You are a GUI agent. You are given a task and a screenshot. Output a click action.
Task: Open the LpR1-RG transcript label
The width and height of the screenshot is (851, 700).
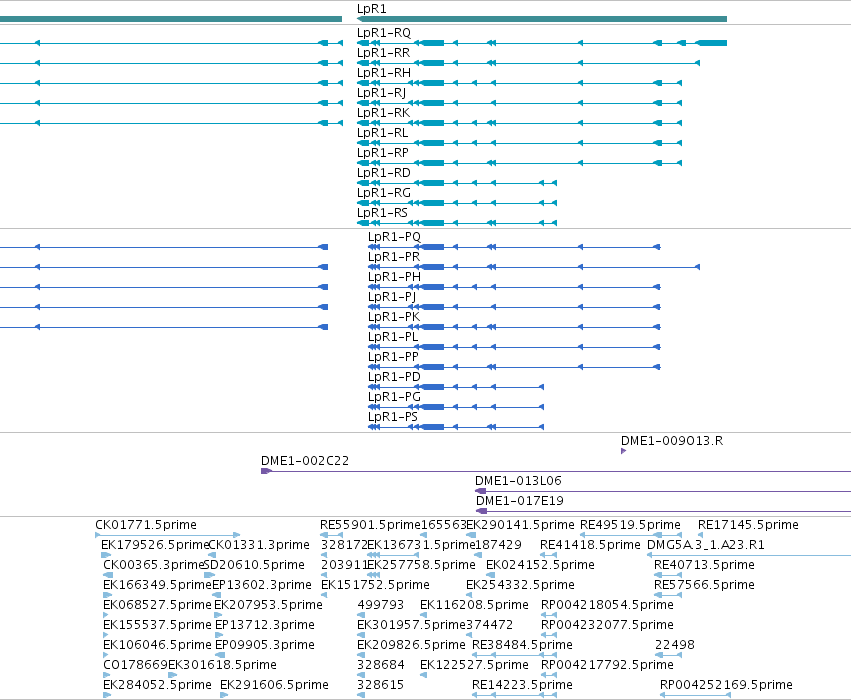(x=384, y=194)
